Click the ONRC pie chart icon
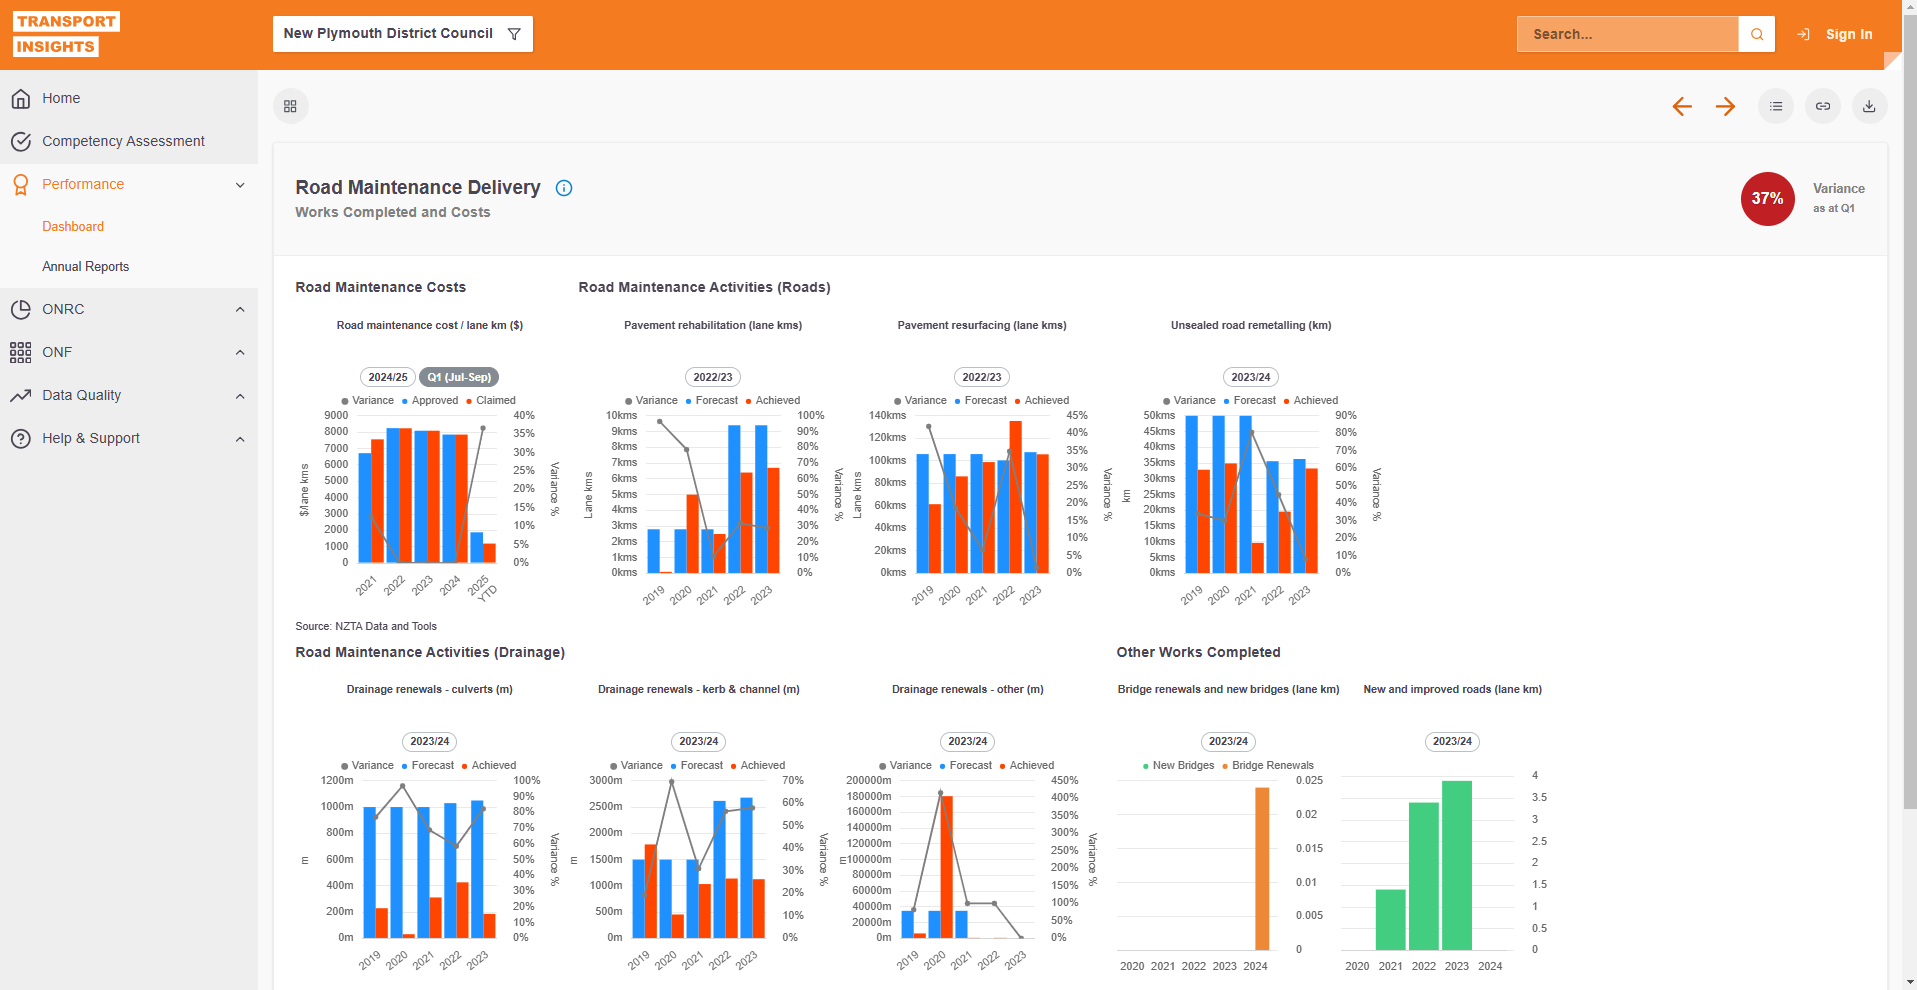 (21, 309)
